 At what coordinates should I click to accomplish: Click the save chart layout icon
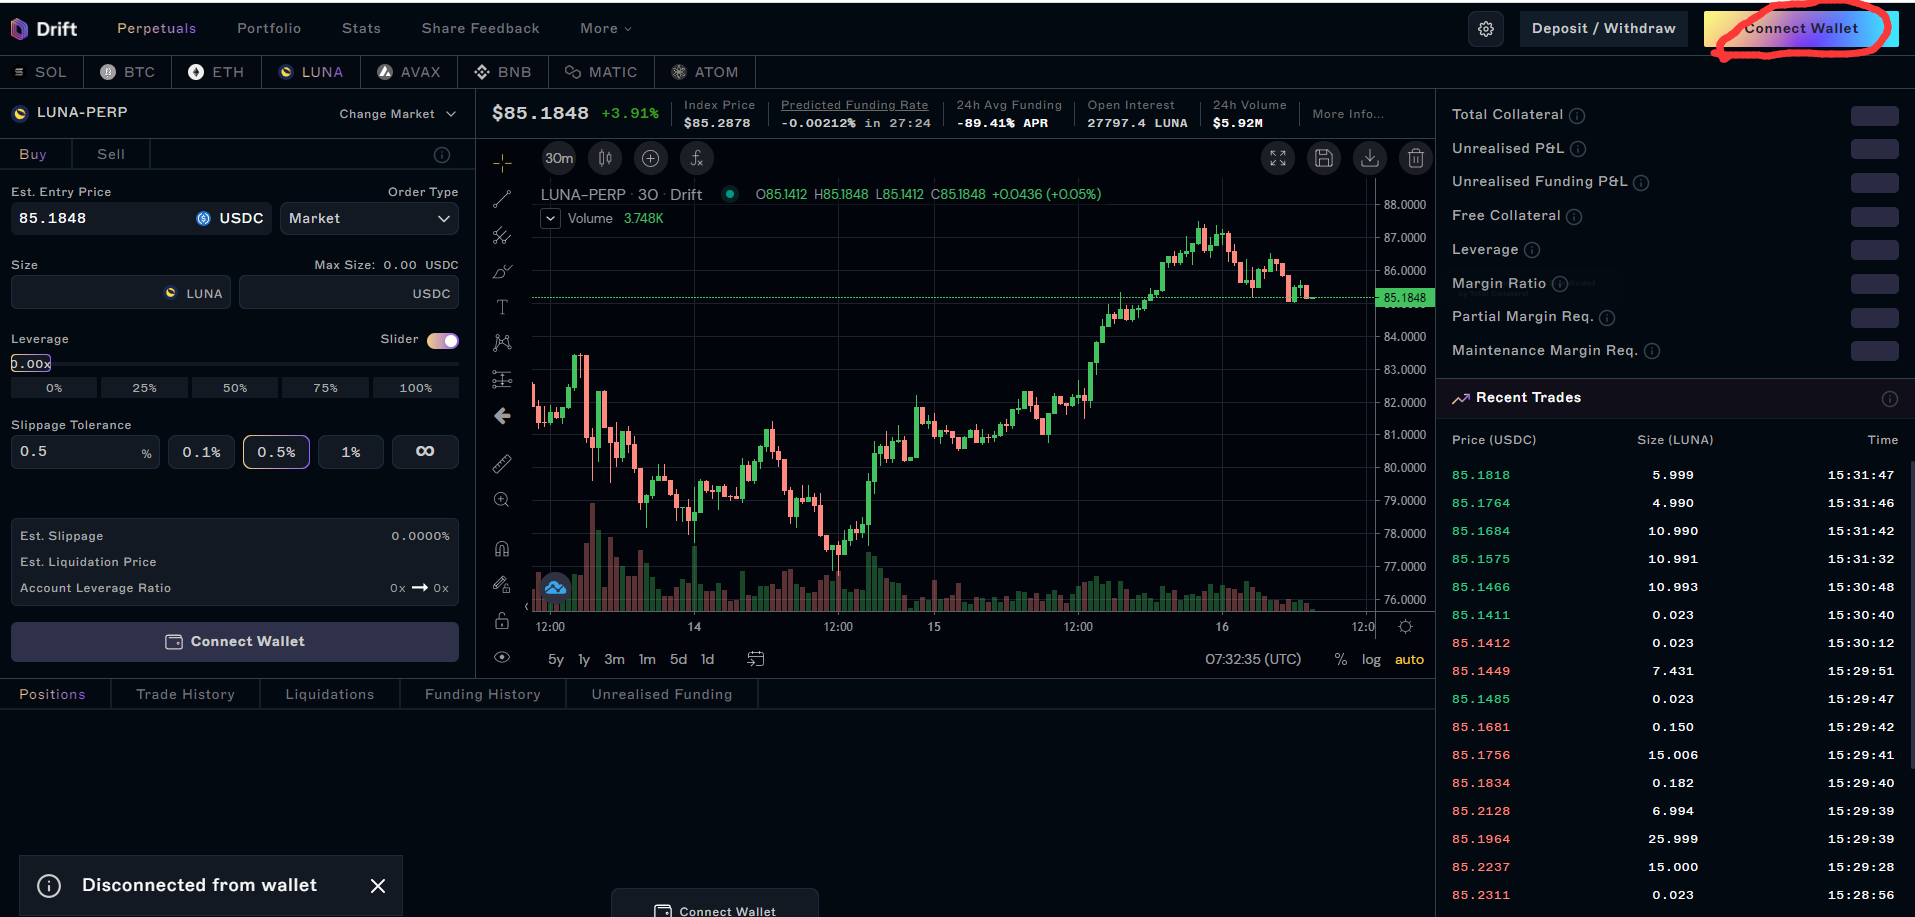pos(1324,158)
